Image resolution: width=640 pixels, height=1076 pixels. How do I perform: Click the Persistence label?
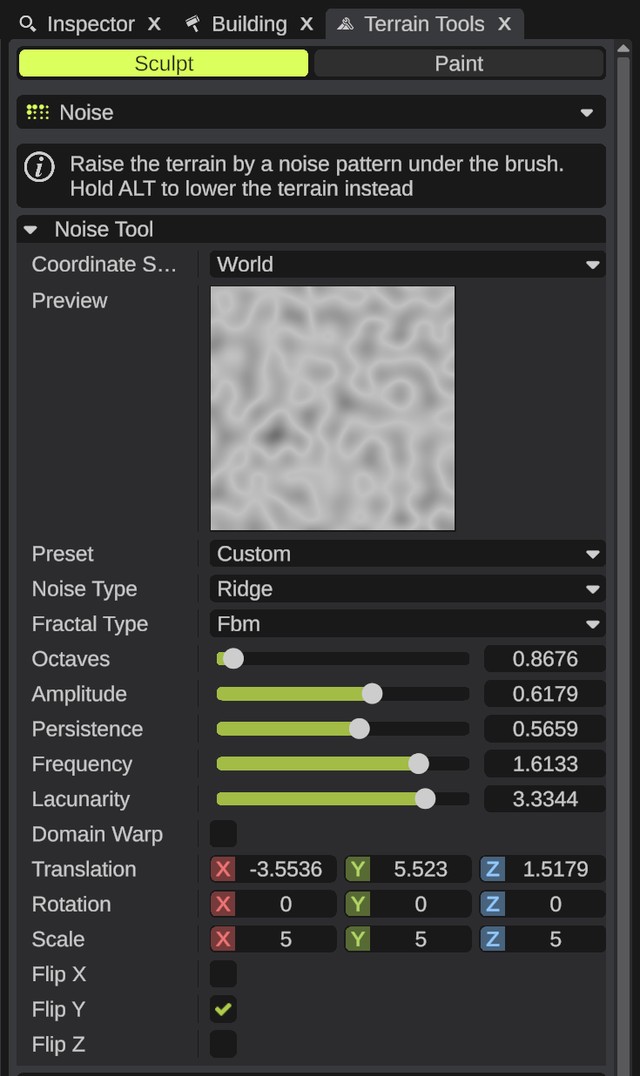coord(87,729)
